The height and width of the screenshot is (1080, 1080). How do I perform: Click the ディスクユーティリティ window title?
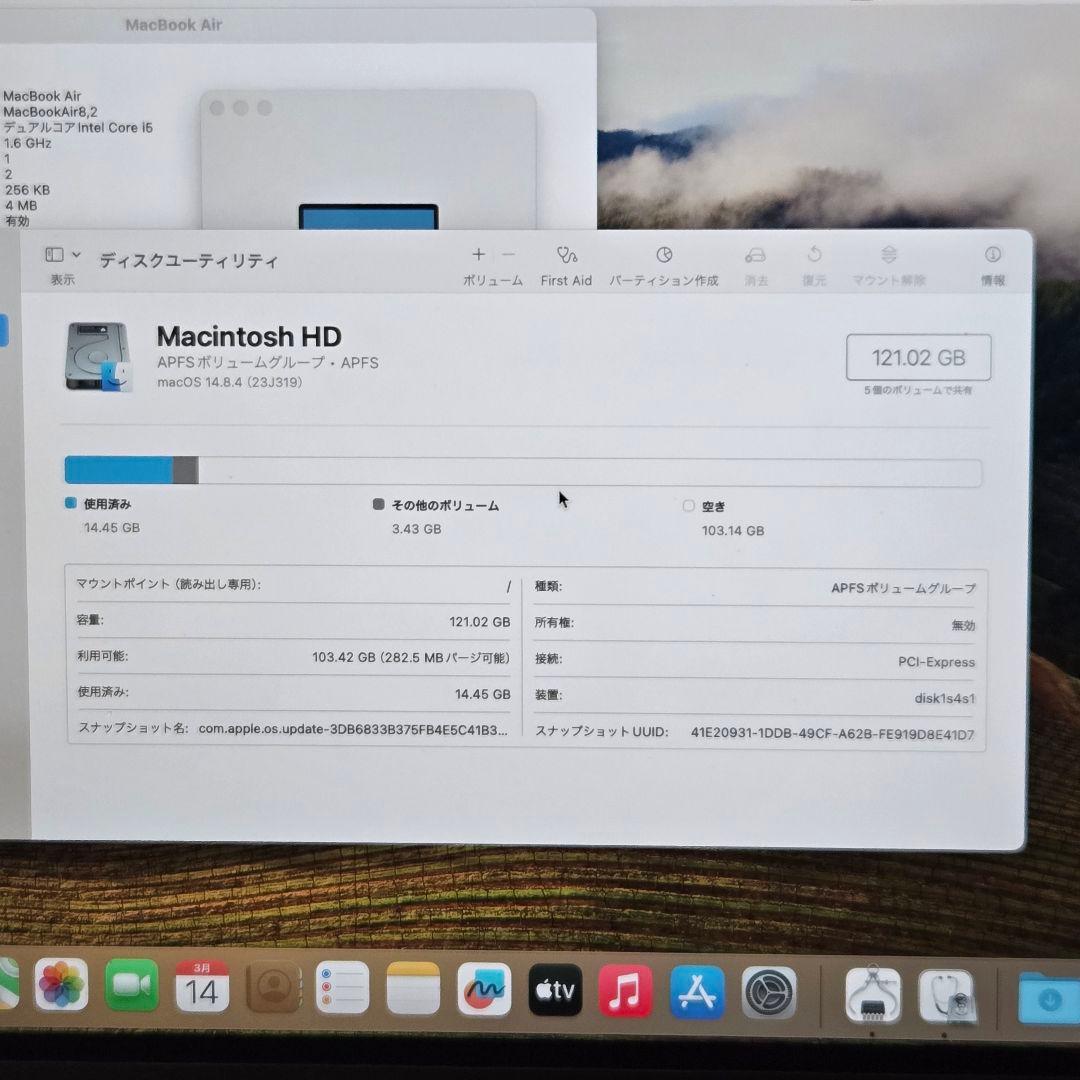tap(188, 261)
